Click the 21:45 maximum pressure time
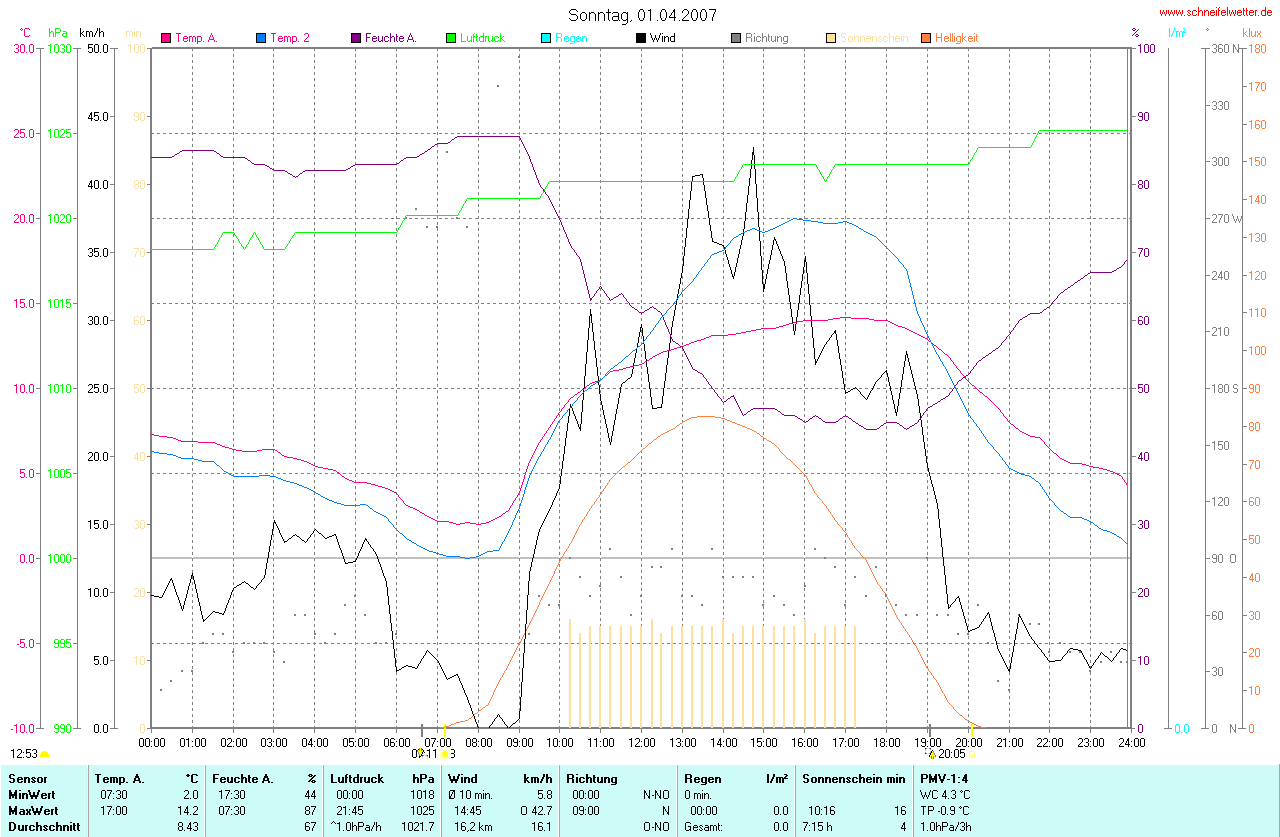This screenshot has width=1280, height=837. [x=350, y=811]
